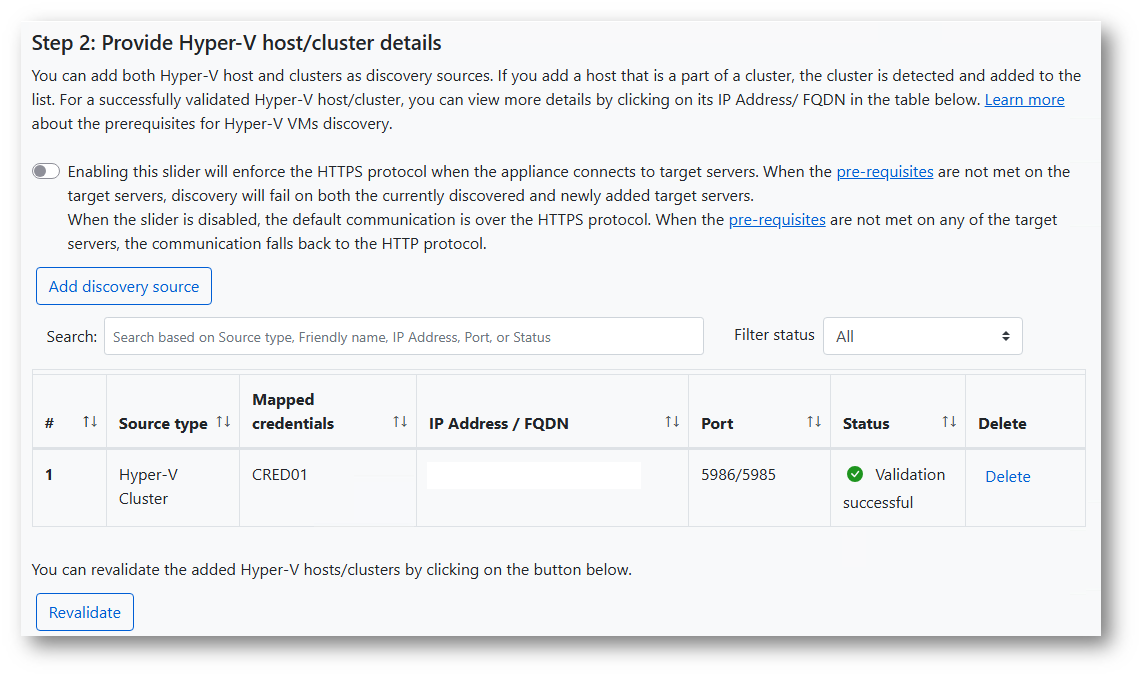
Task: Sort table by Status column arrows
Action: pyautogui.click(x=949, y=422)
